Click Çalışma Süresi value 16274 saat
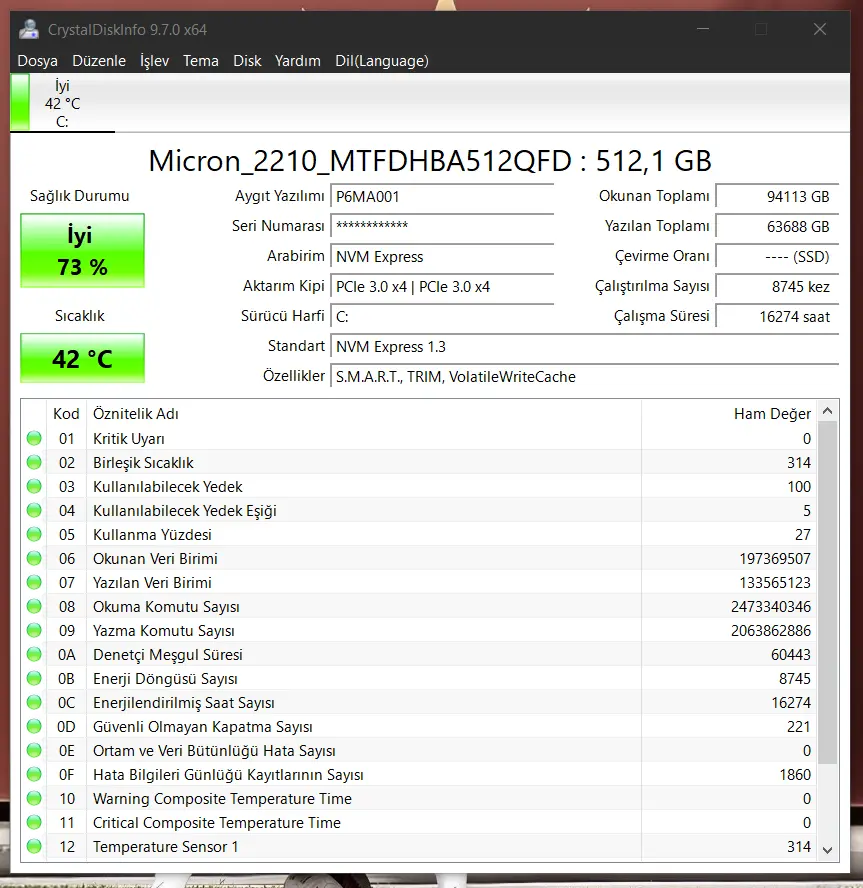This screenshot has width=863, height=888. pyautogui.click(x=777, y=317)
